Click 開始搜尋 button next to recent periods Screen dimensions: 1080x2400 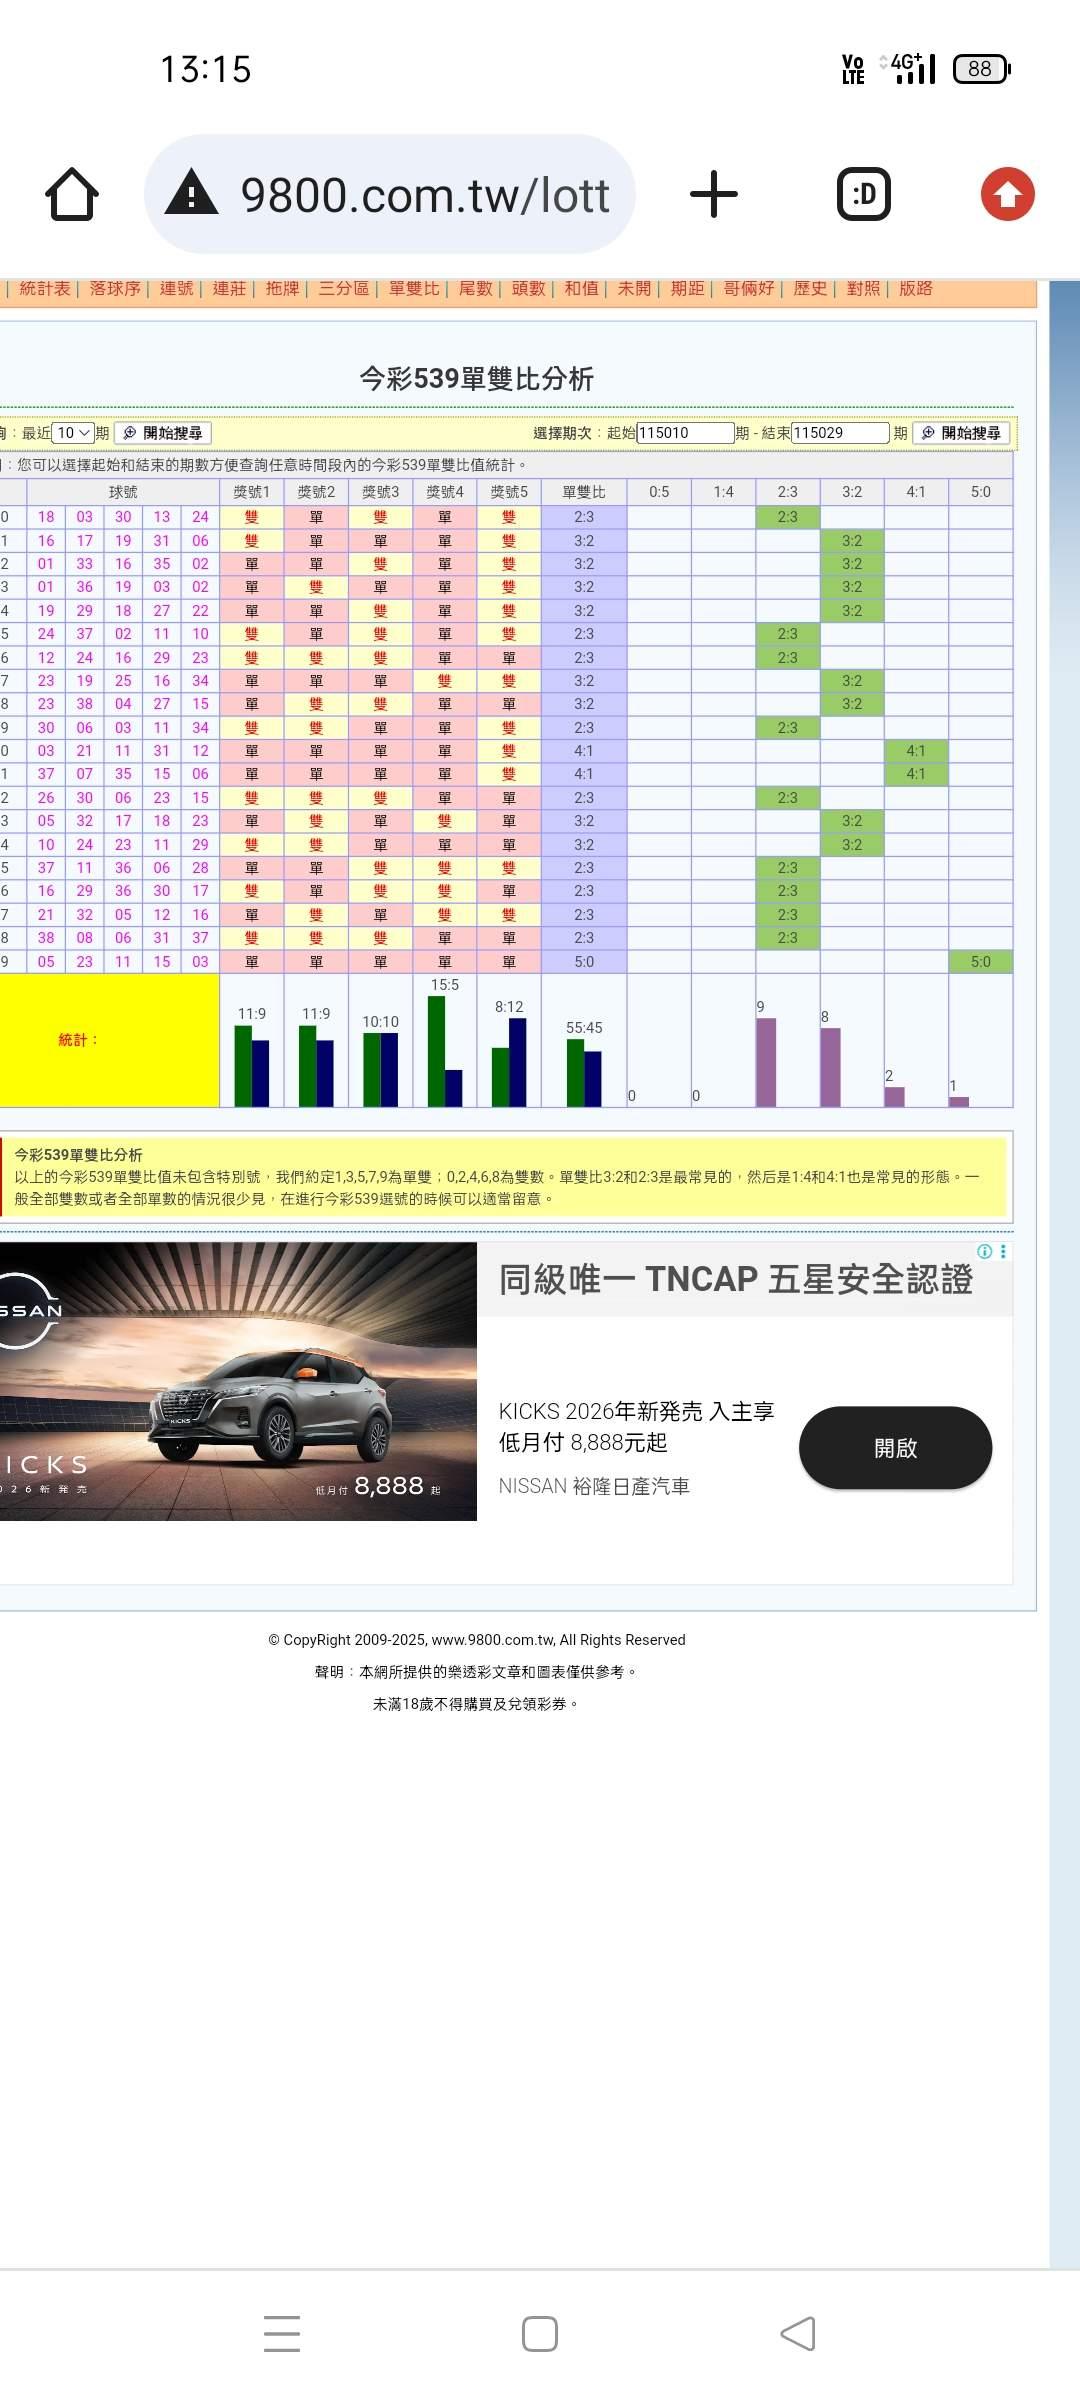coord(163,433)
